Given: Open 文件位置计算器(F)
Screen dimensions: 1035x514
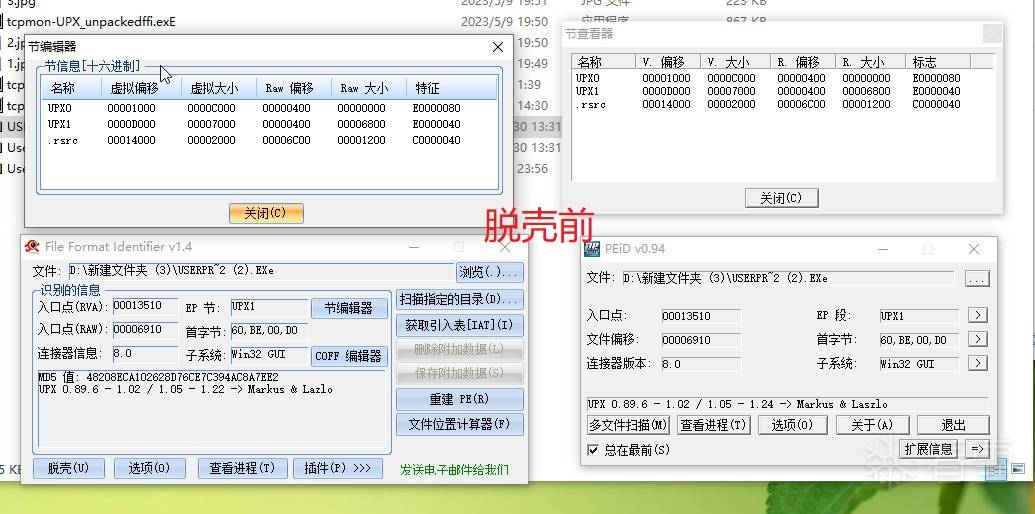Looking at the screenshot, I should click(x=460, y=424).
